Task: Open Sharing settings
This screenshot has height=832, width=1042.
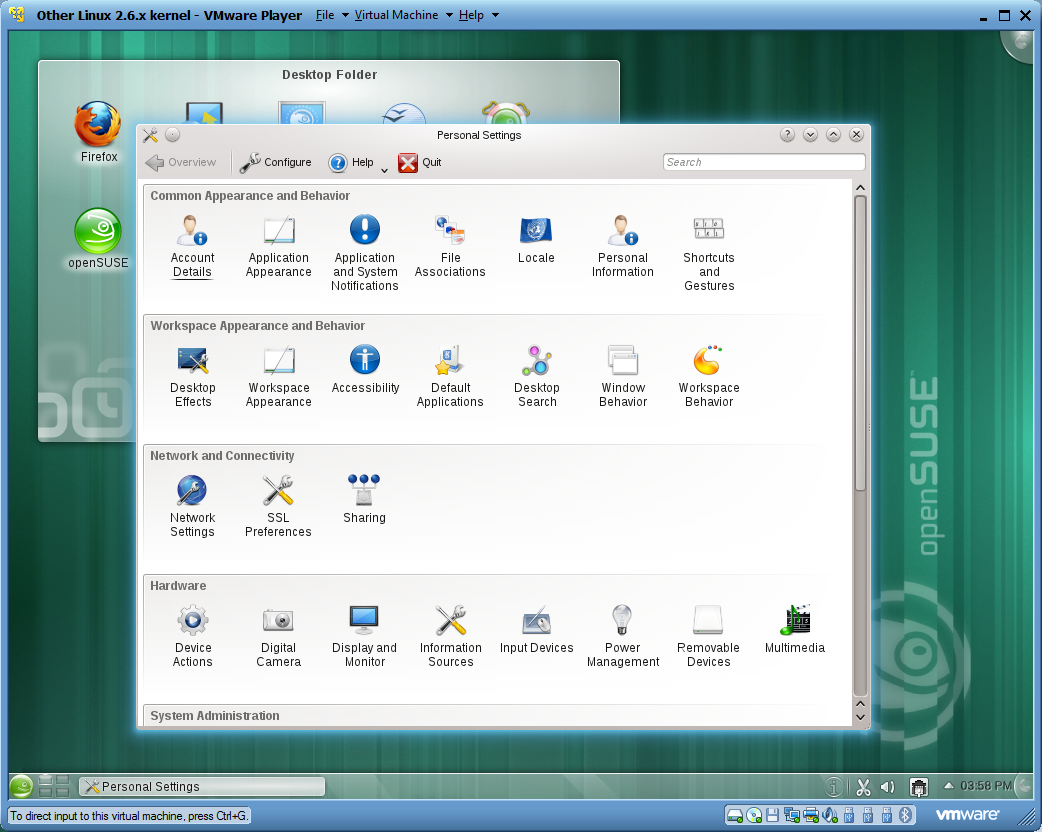Action: pyautogui.click(x=364, y=499)
